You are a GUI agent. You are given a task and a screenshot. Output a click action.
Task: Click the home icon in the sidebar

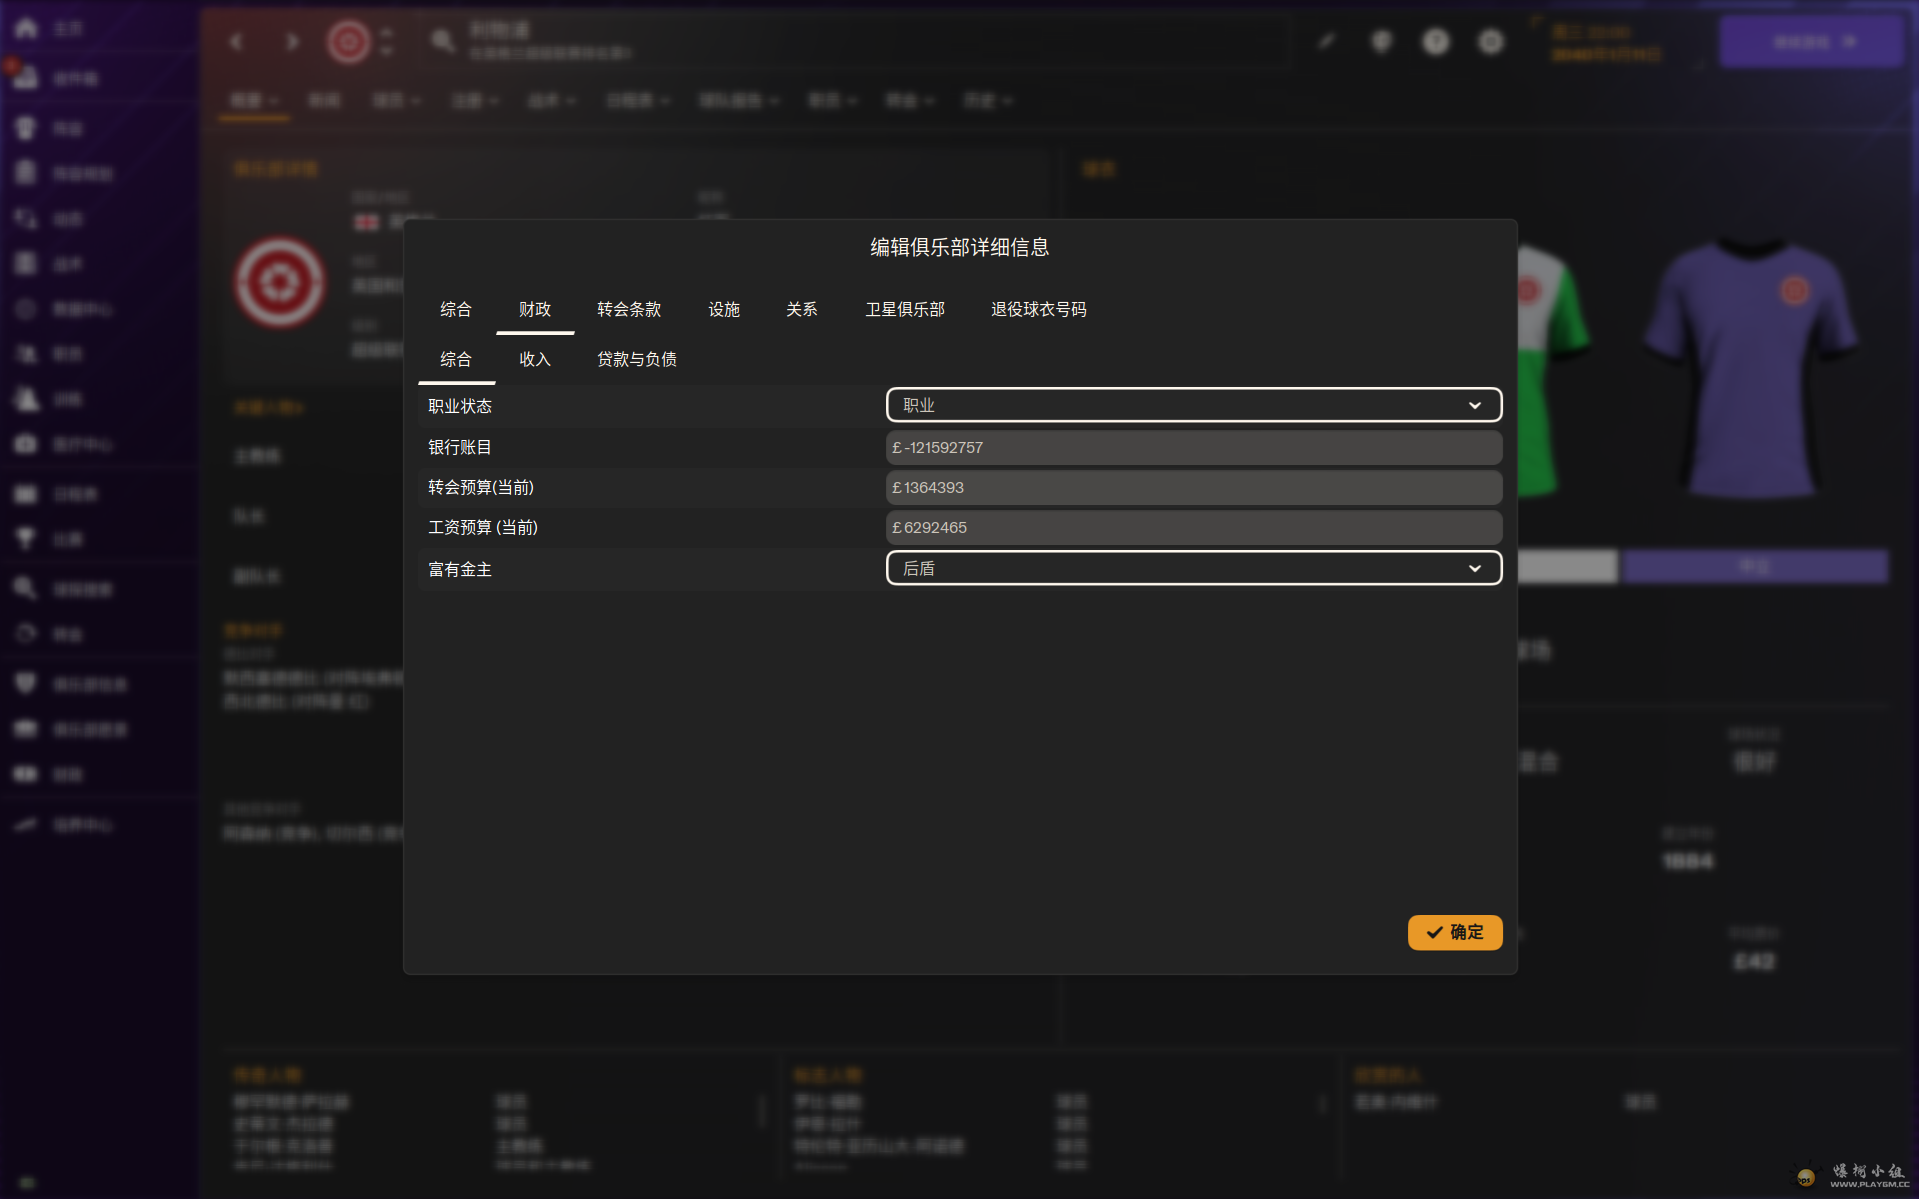tap(27, 28)
